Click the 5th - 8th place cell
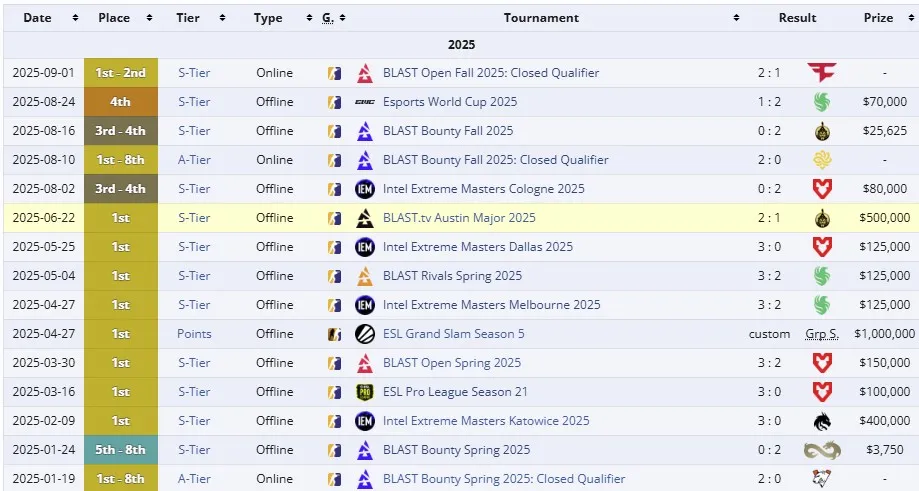919x491 pixels. pyautogui.click(x=121, y=450)
